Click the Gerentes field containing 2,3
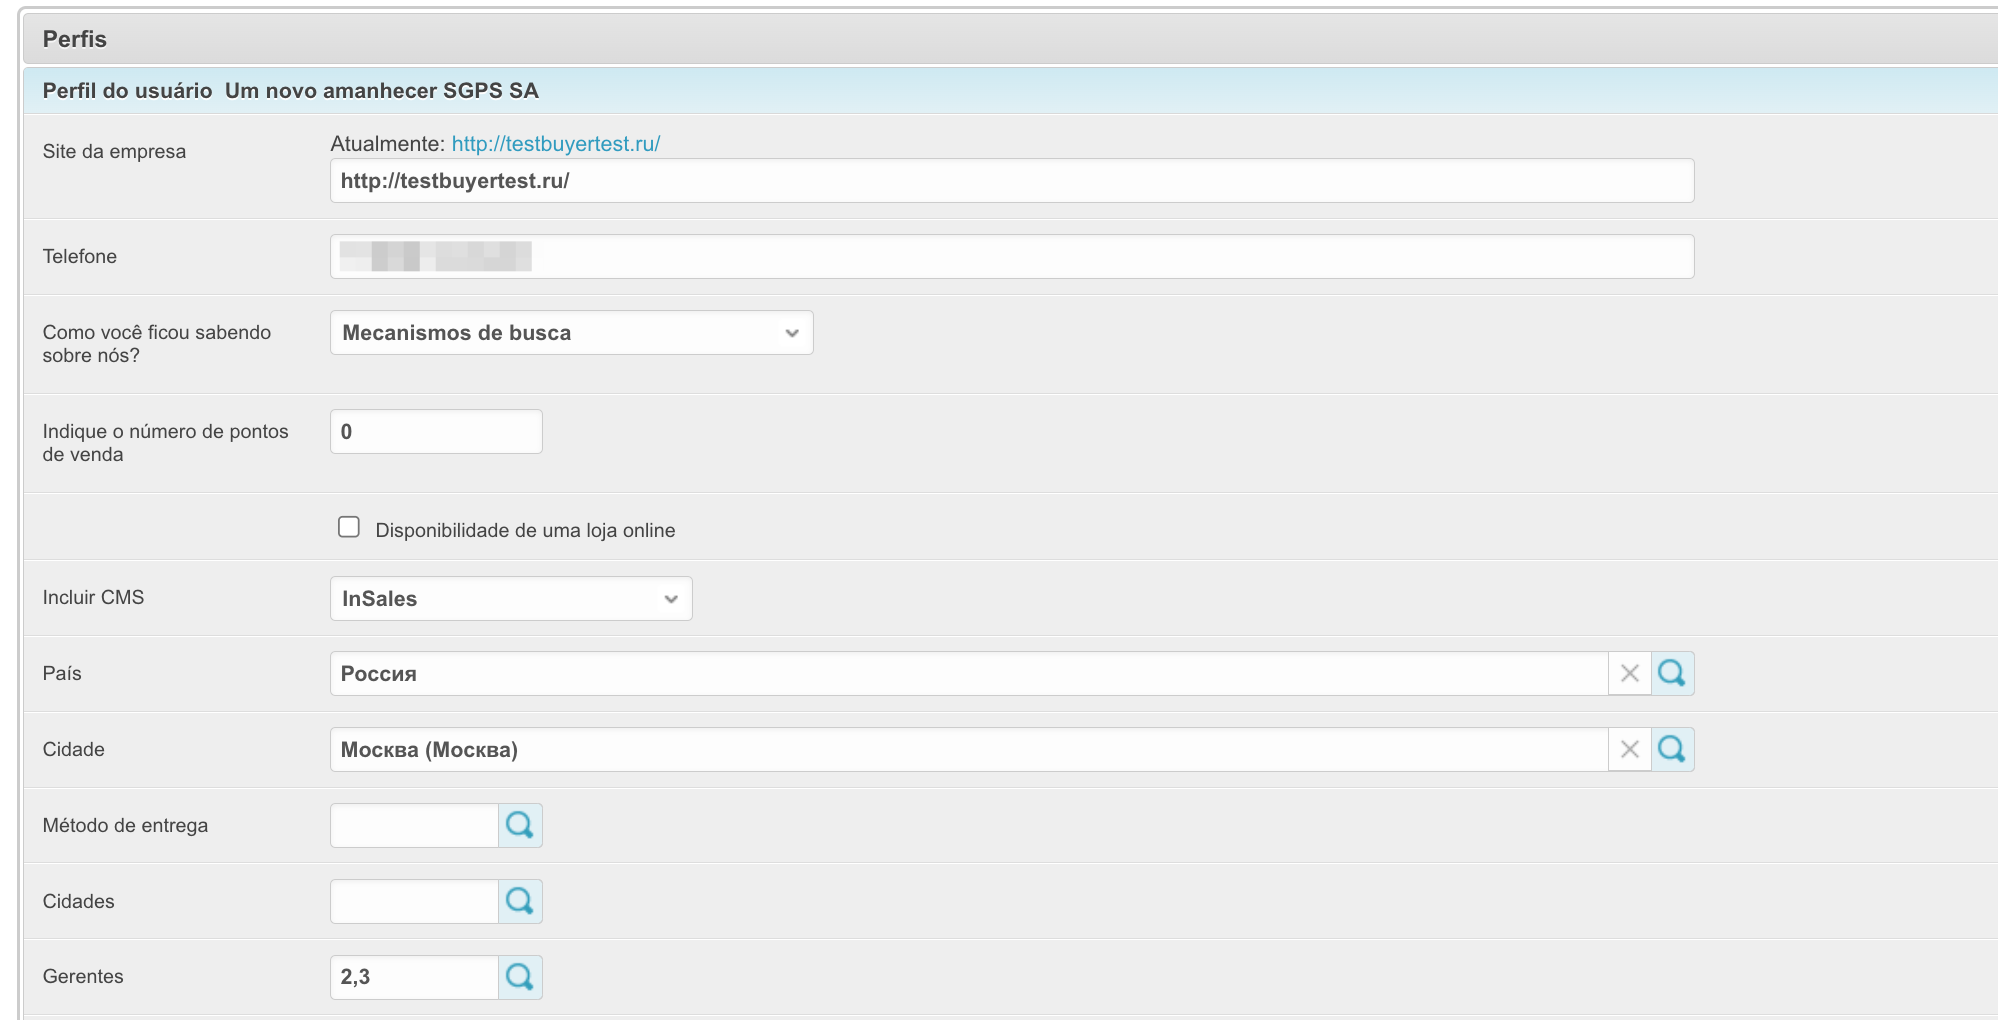The width and height of the screenshot is (1998, 1020). tap(414, 977)
